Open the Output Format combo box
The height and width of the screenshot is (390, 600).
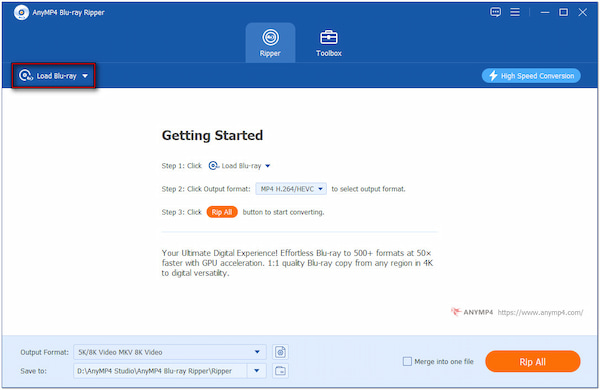170,352
